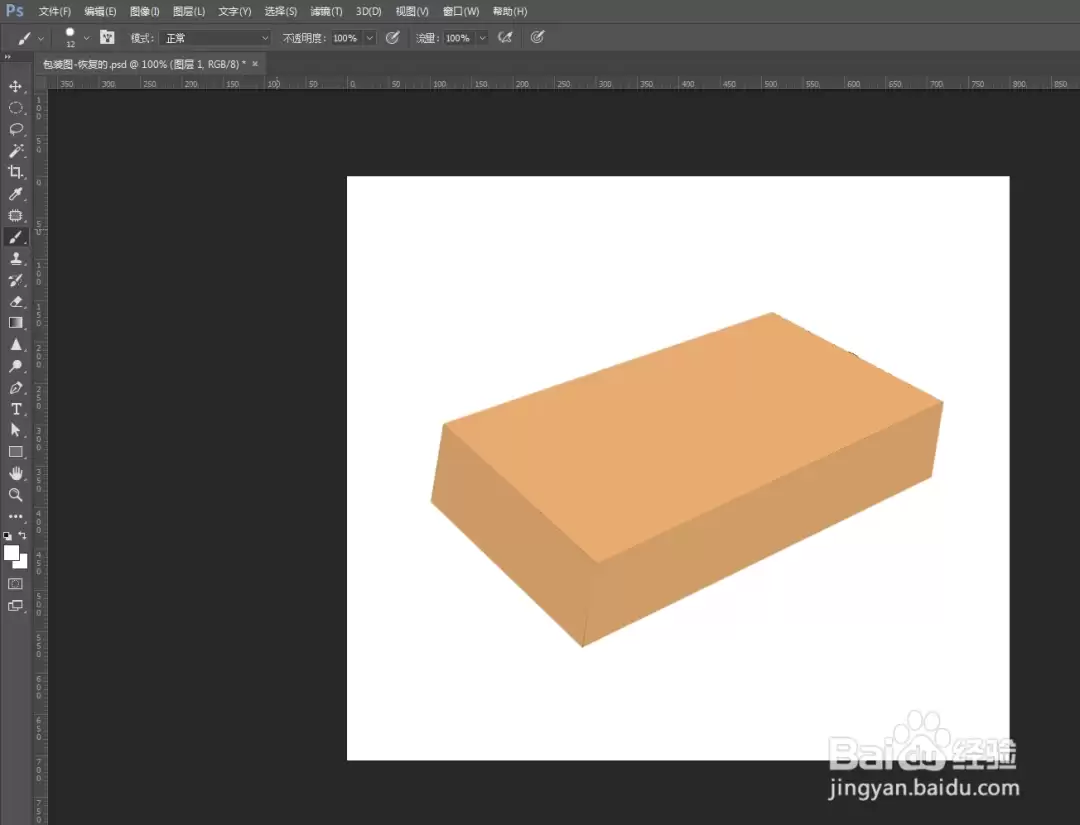Click the foreground color swatch
Screen dimensions: 1080x825
(11, 552)
